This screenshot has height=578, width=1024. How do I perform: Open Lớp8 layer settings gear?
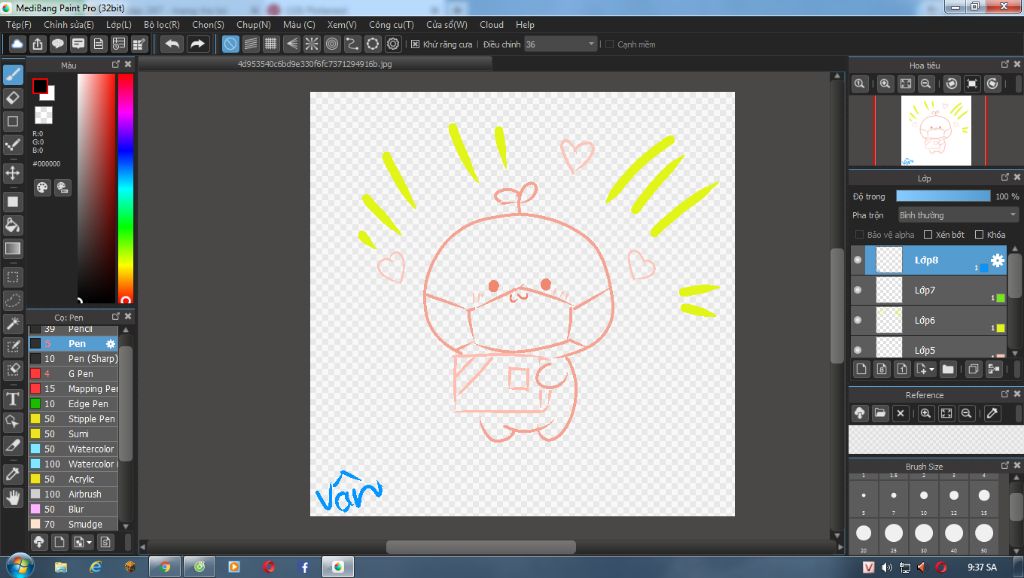[997, 260]
